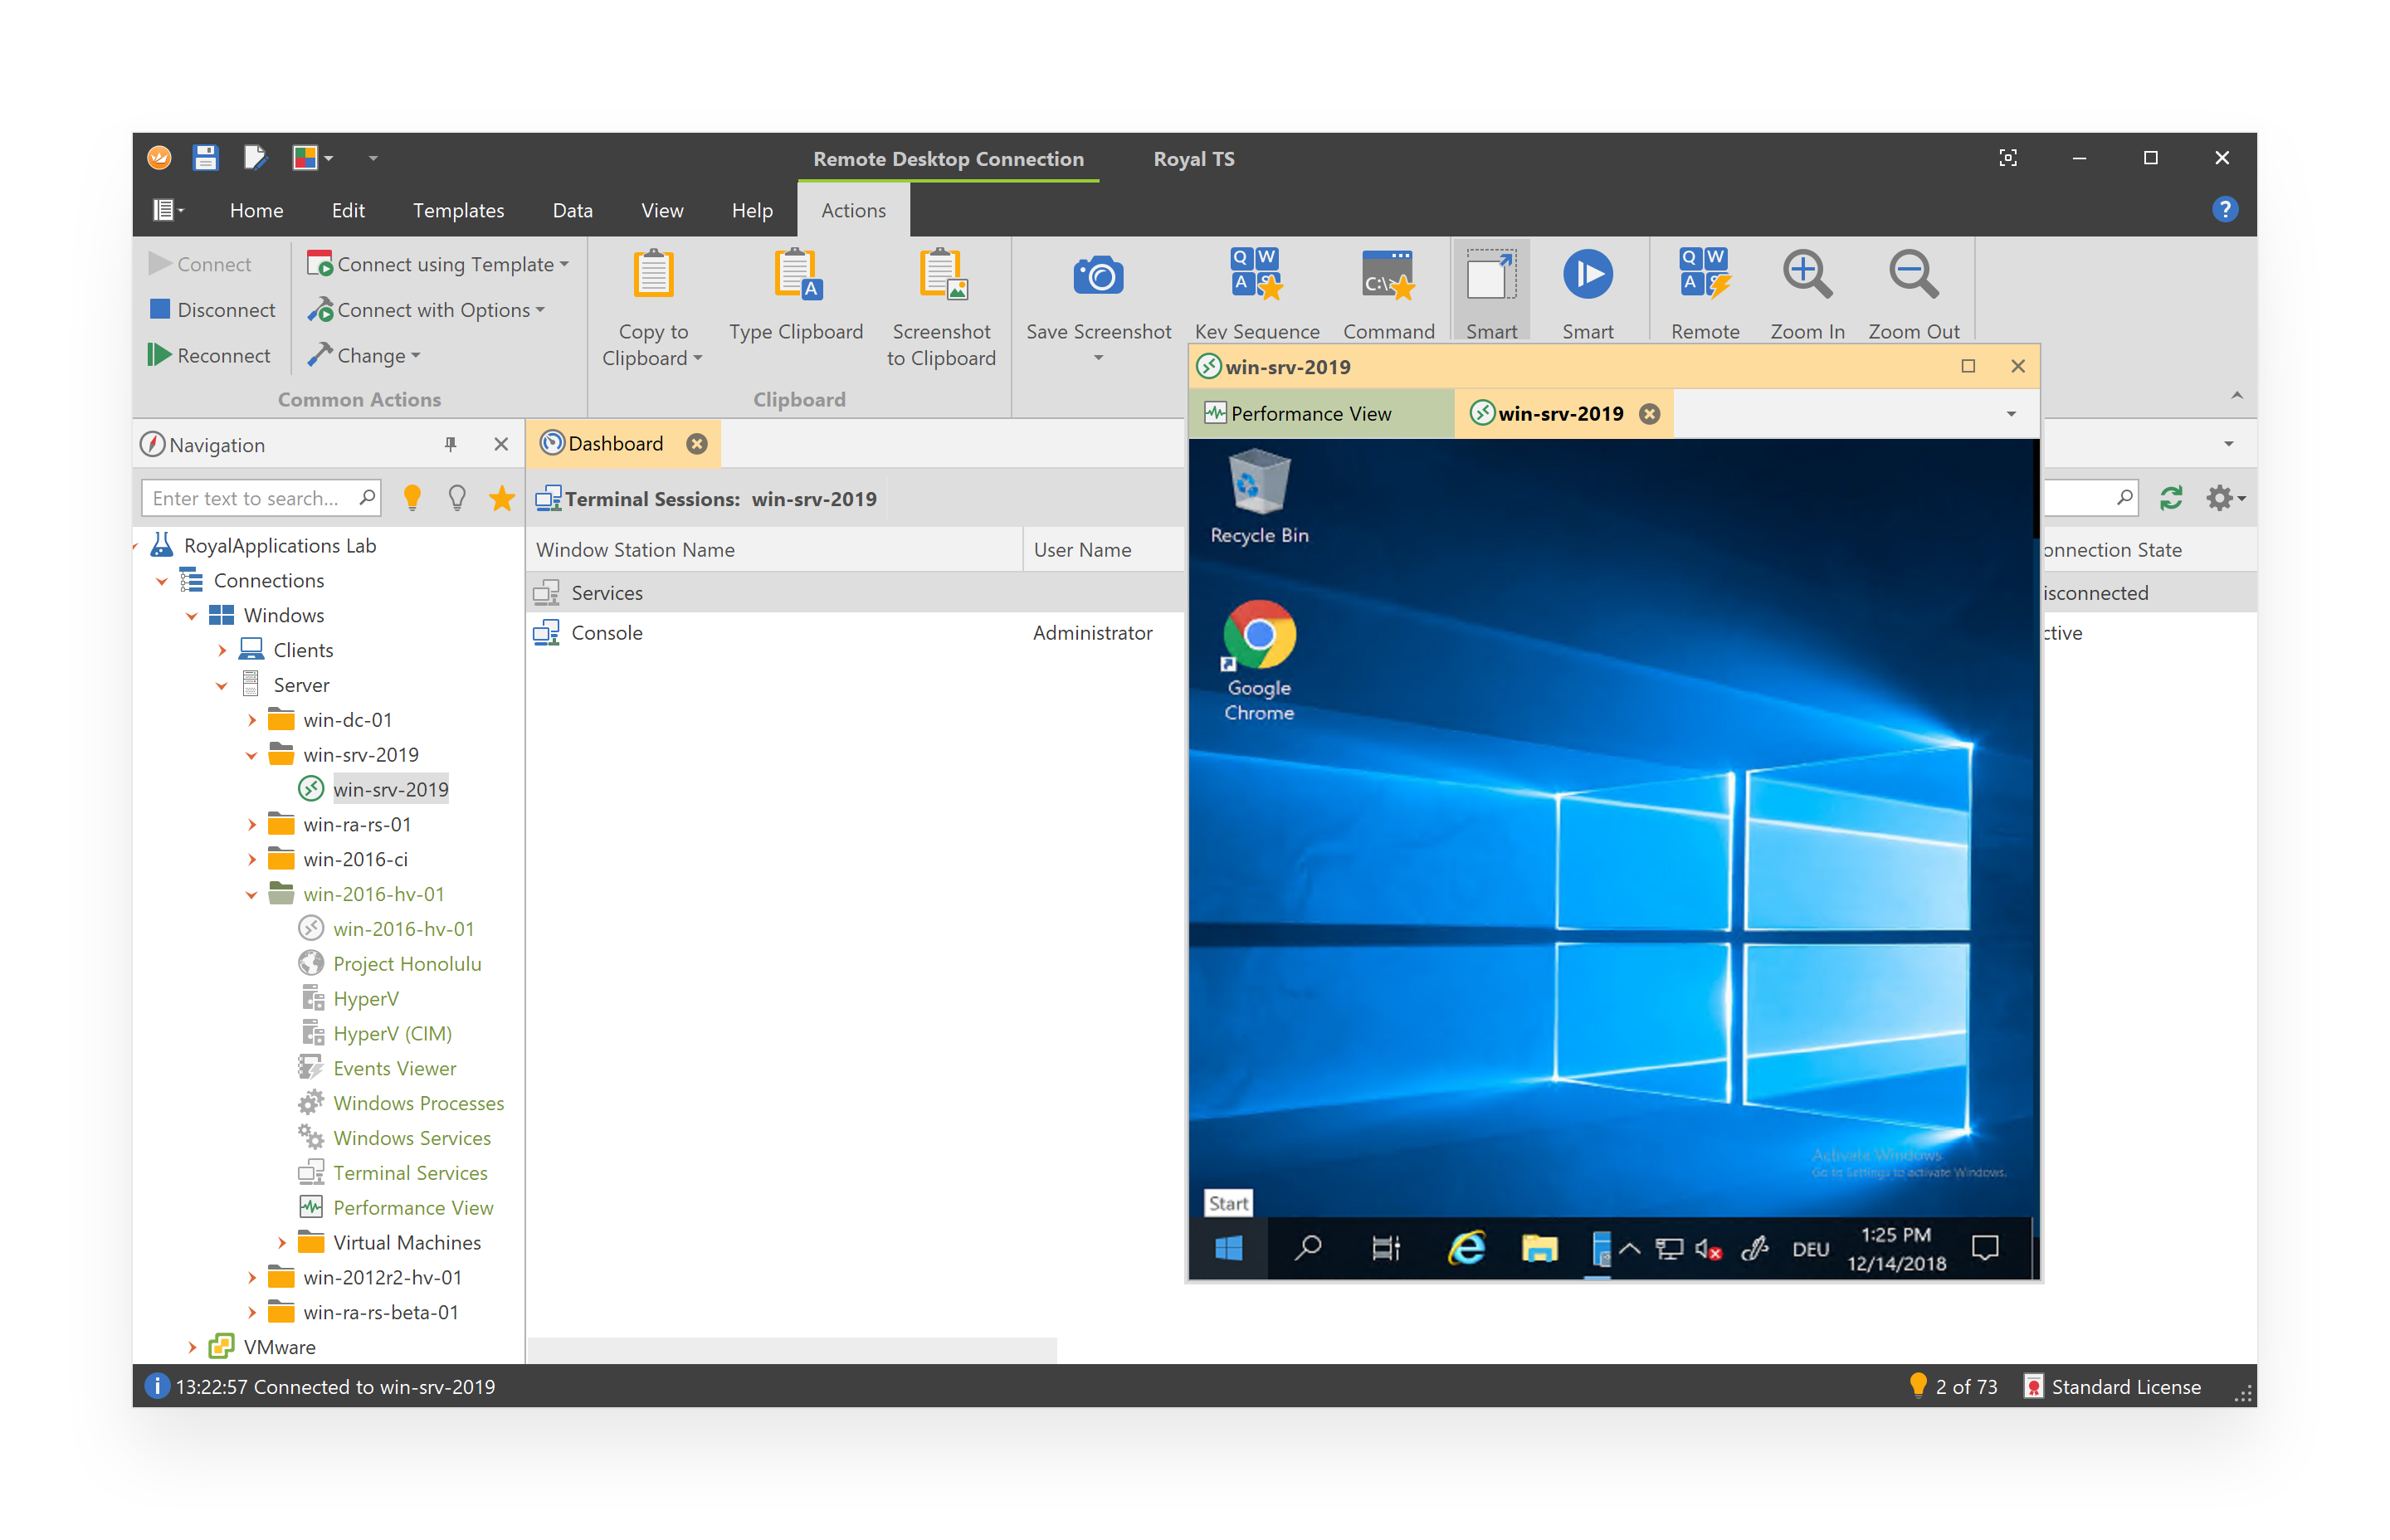Click the Copy to Clipboard icon

(x=653, y=275)
